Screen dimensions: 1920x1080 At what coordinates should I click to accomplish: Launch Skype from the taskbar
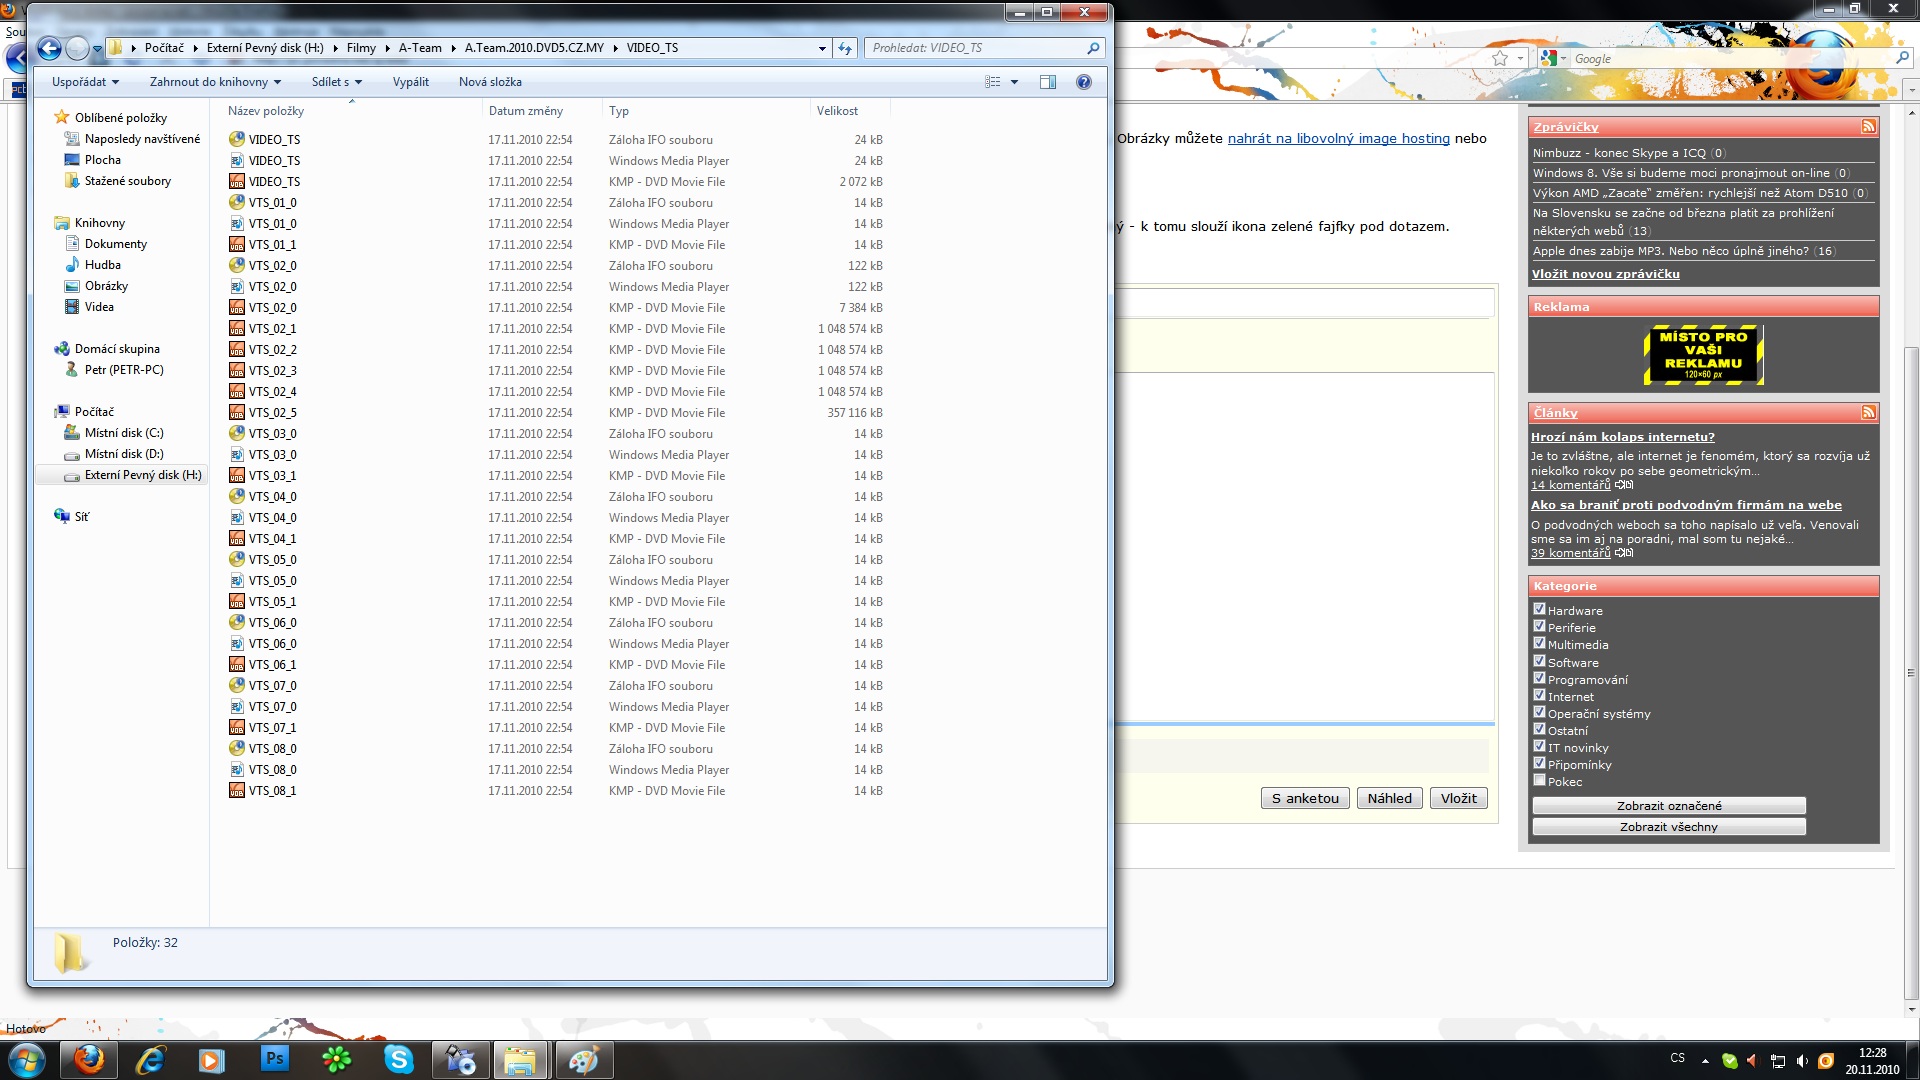tap(398, 1059)
